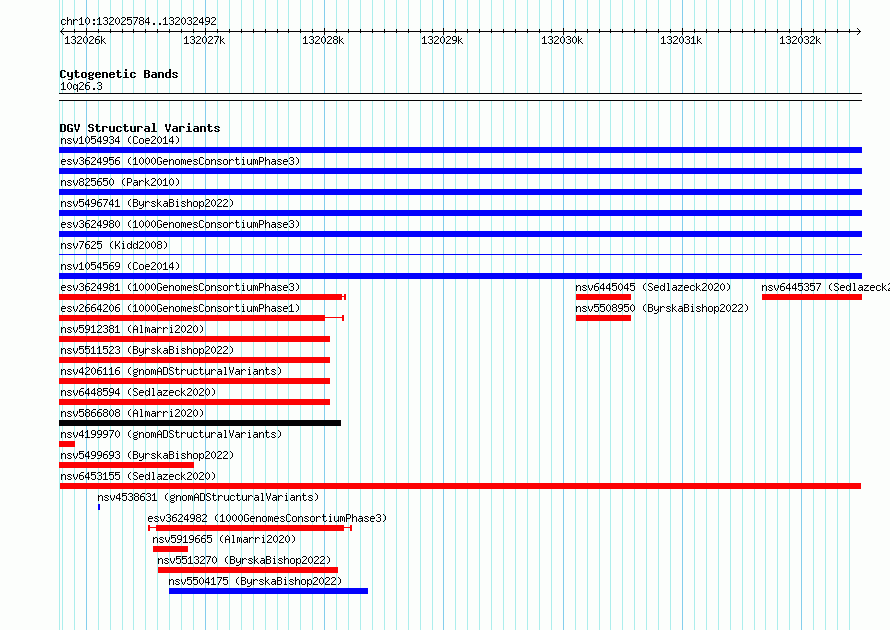Click the red bar under nsv6445357
This screenshot has height=630, width=890.
click(812, 297)
